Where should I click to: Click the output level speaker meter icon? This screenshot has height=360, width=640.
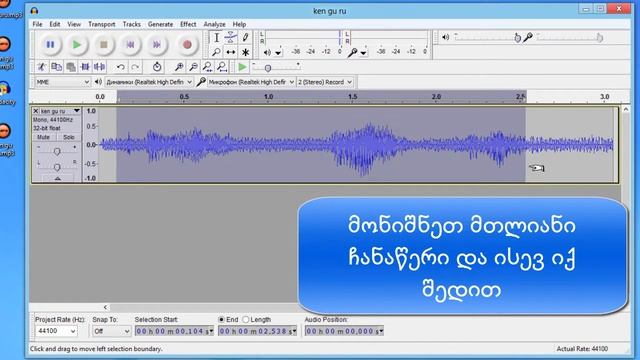(267, 52)
